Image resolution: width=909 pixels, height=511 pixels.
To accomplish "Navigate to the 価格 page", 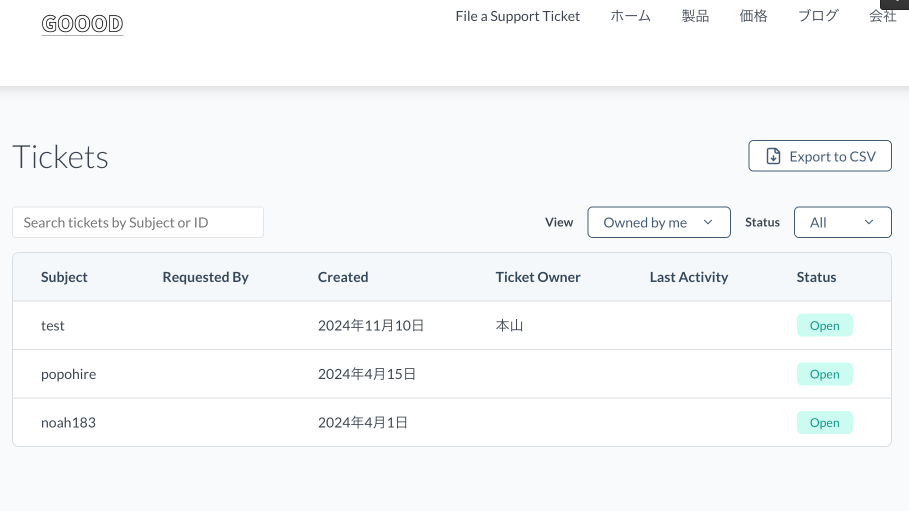I will 753,16.
